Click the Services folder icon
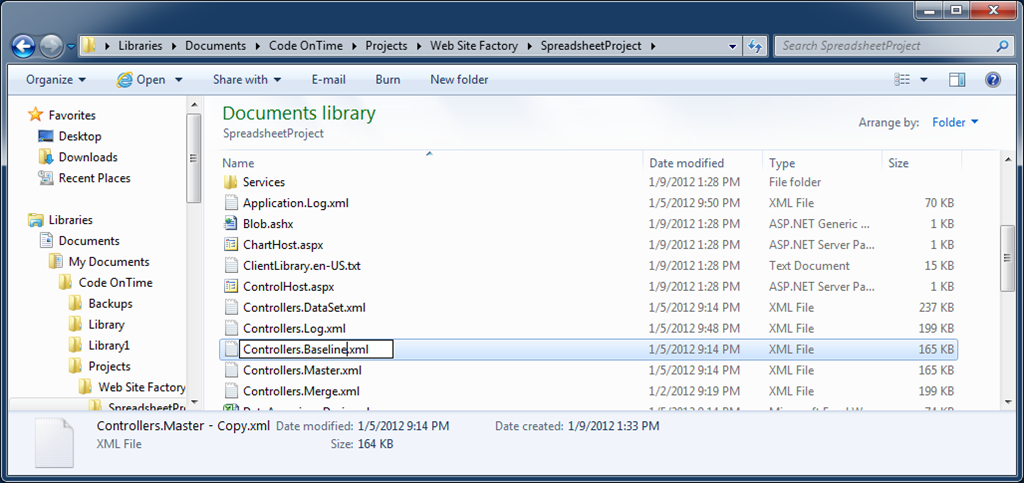Screen dimensions: 1024x483 coord(229,182)
